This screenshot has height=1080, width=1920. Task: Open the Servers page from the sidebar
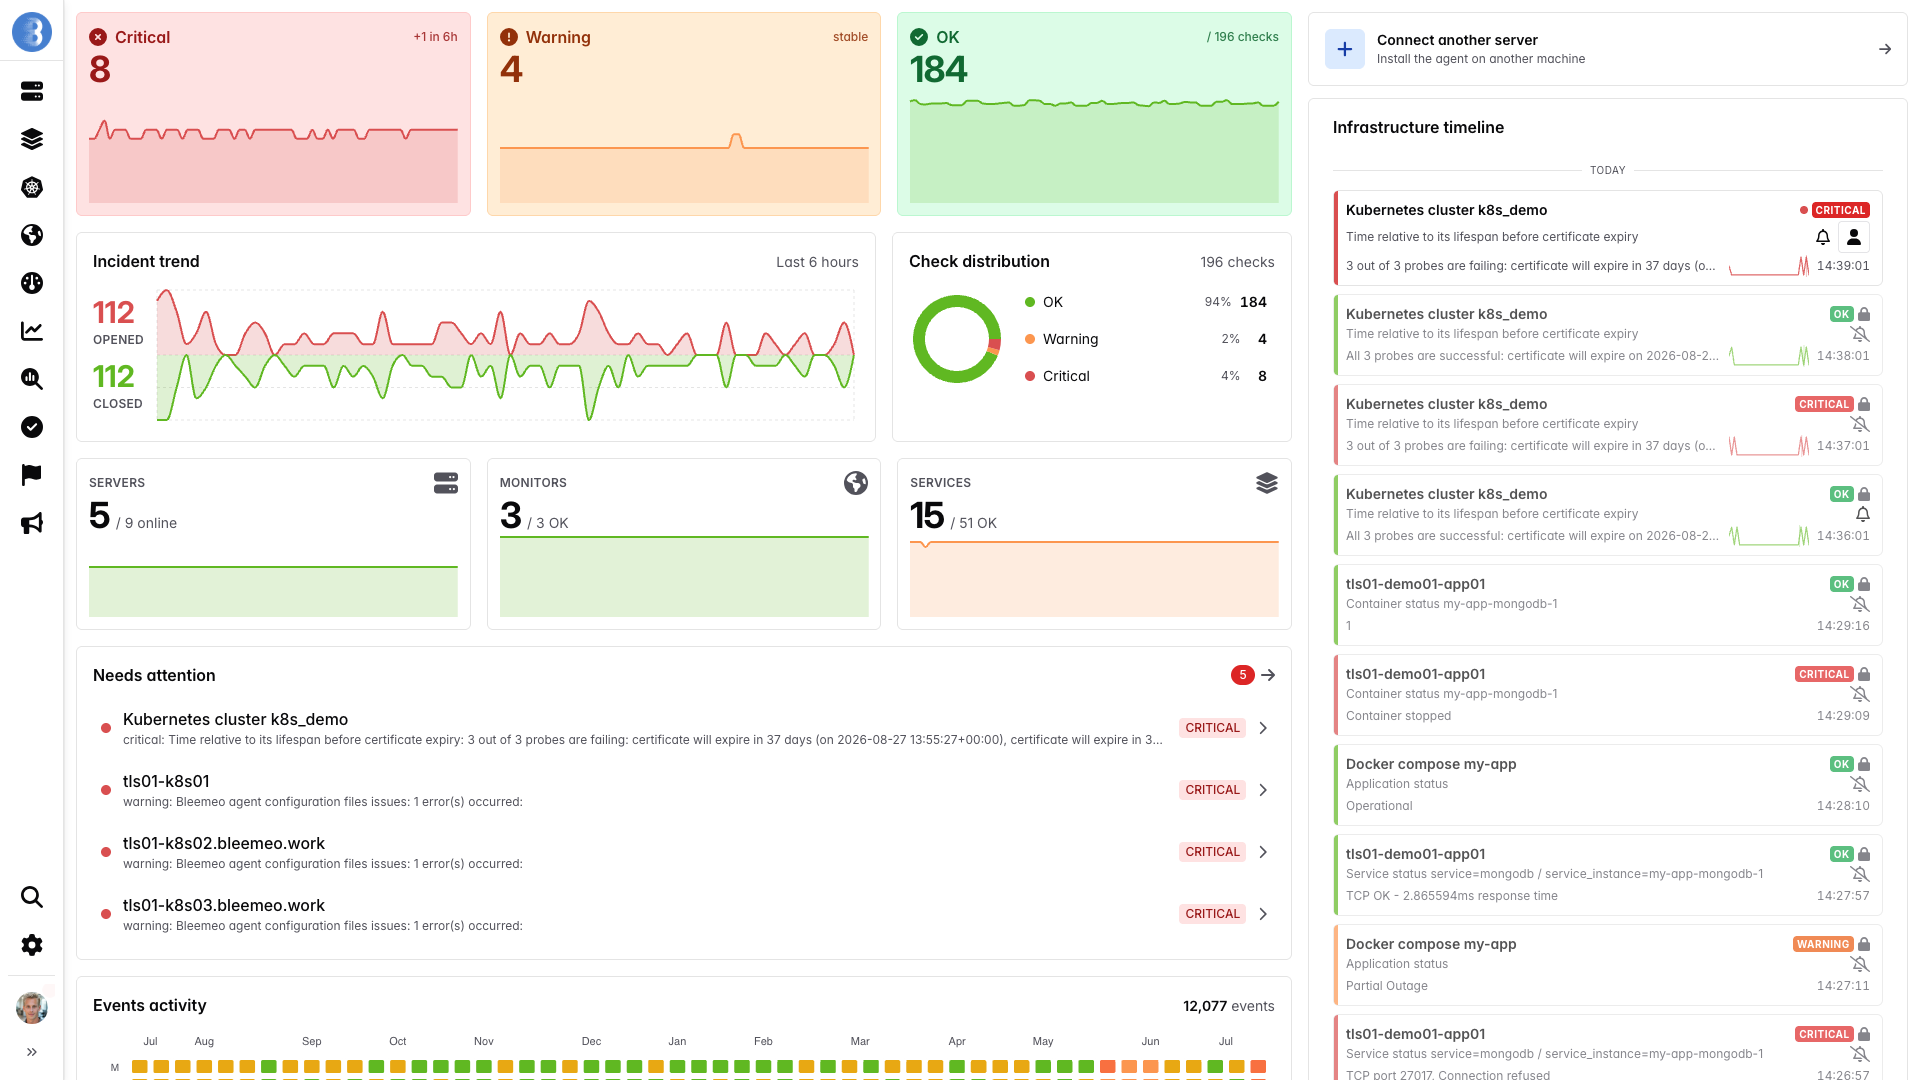pyautogui.click(x=32, y=91)
